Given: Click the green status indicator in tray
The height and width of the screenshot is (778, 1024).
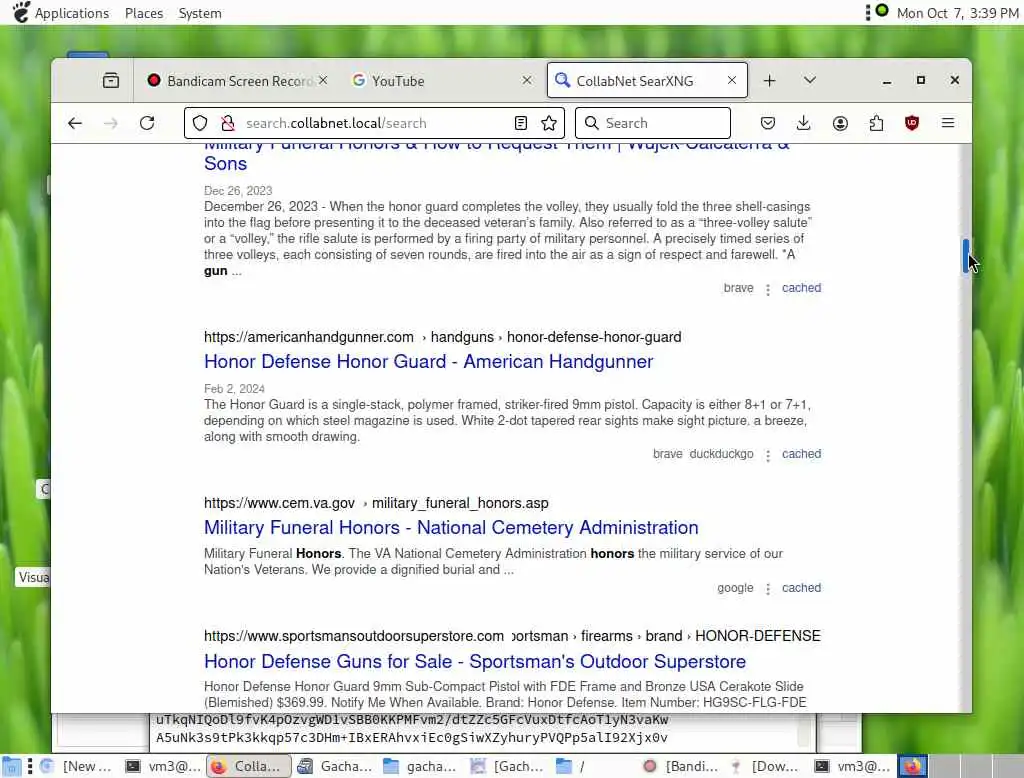Looking at the screenshot, I should [x=882, y=10].
